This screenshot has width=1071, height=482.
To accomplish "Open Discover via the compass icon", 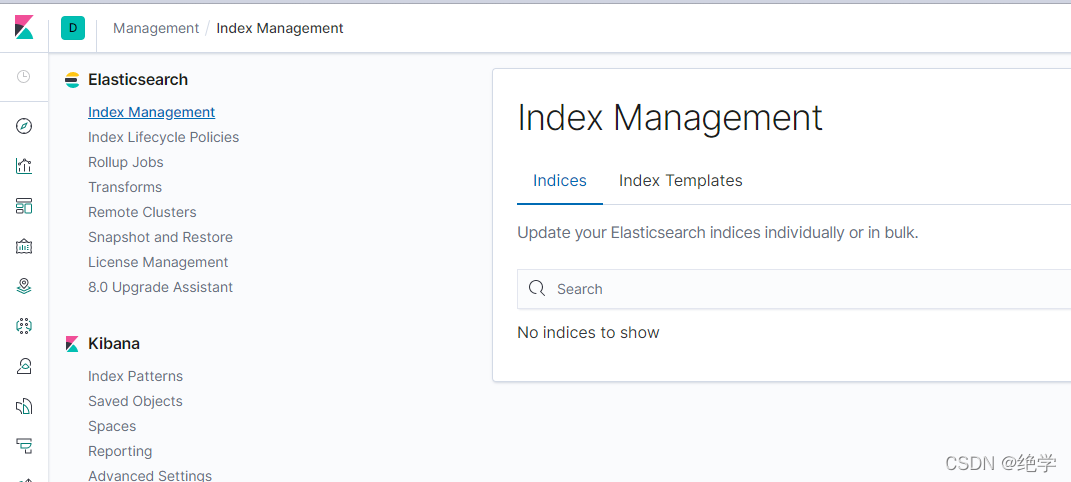I will point(24,126).
